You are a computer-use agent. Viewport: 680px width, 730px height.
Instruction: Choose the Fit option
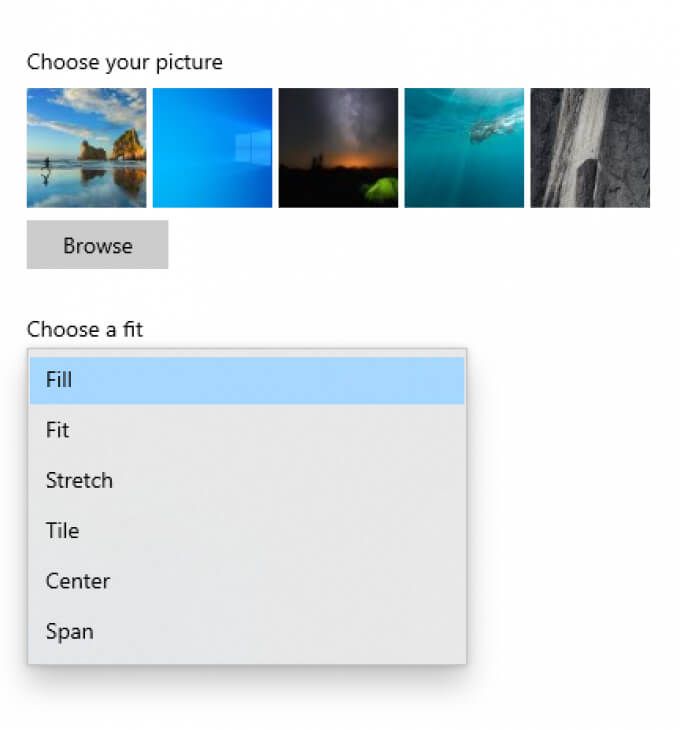[247, 430]
